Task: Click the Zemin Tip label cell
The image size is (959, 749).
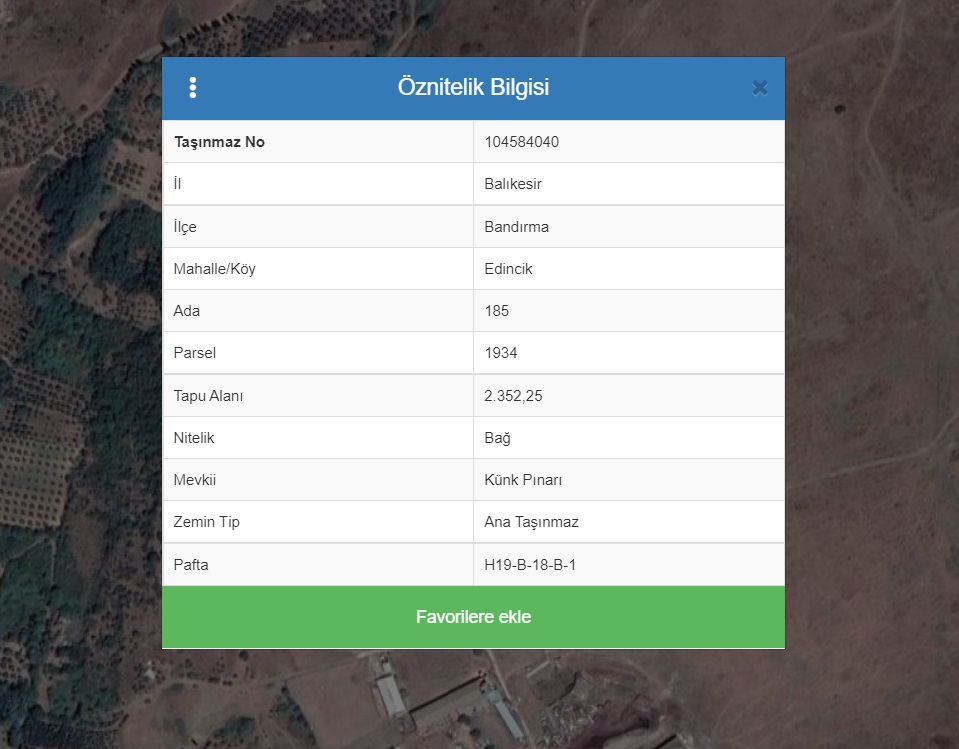Action: point(206,522)
